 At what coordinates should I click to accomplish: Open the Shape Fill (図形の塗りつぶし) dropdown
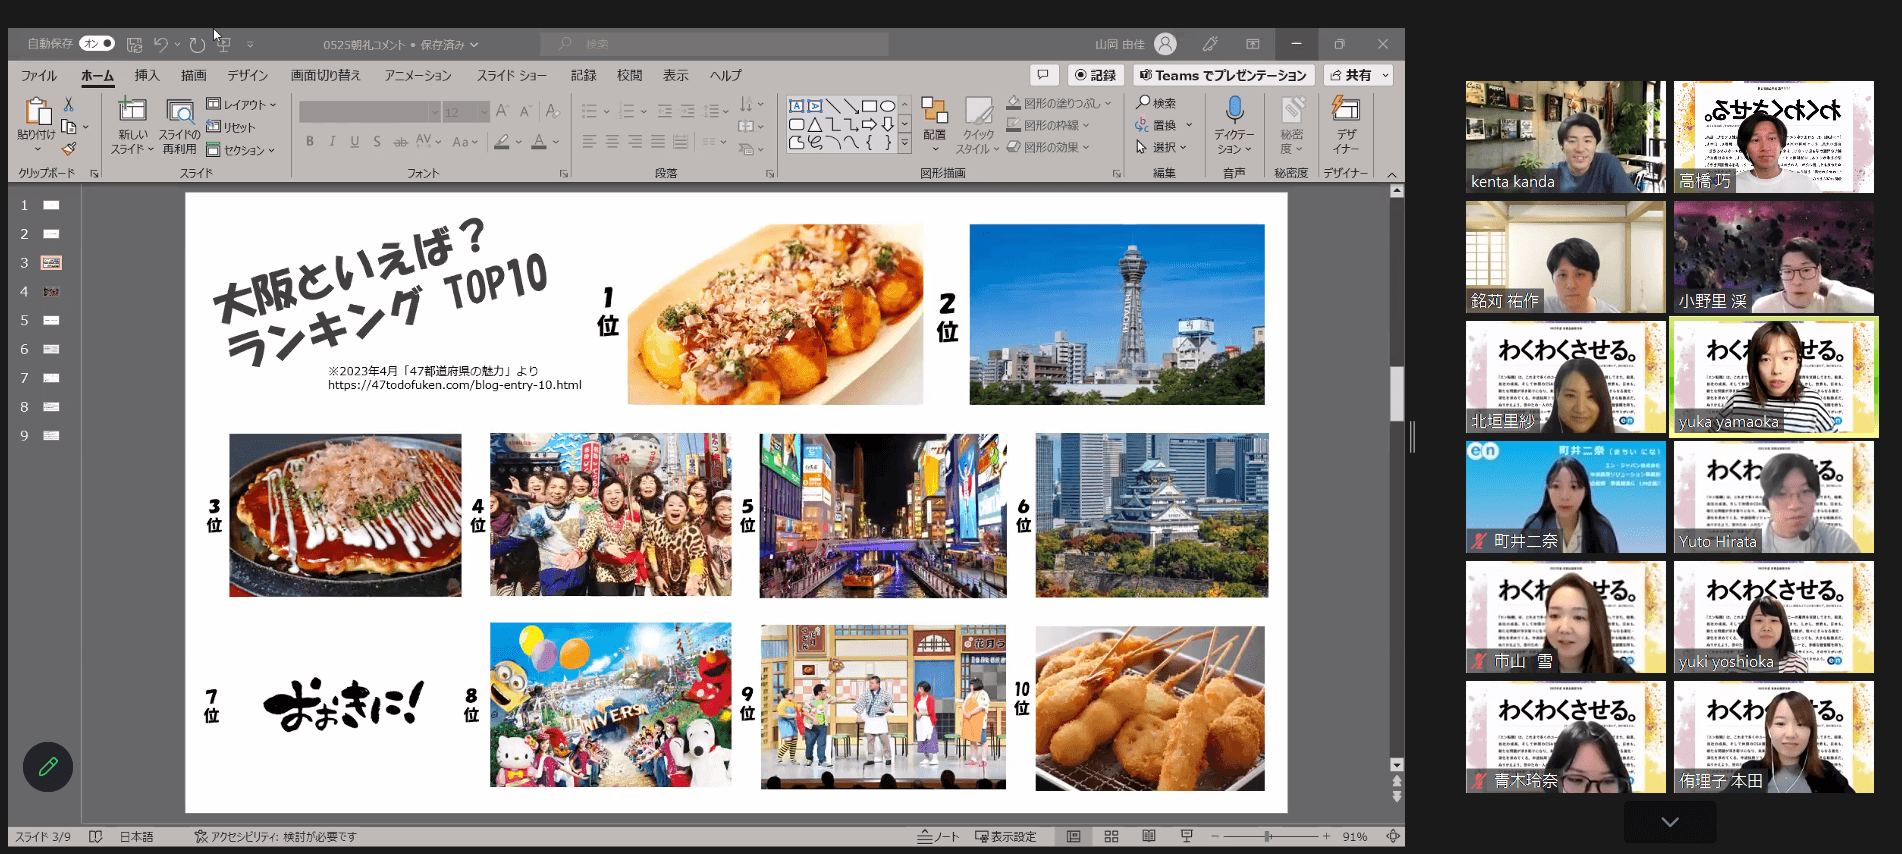coord(1060,103)
